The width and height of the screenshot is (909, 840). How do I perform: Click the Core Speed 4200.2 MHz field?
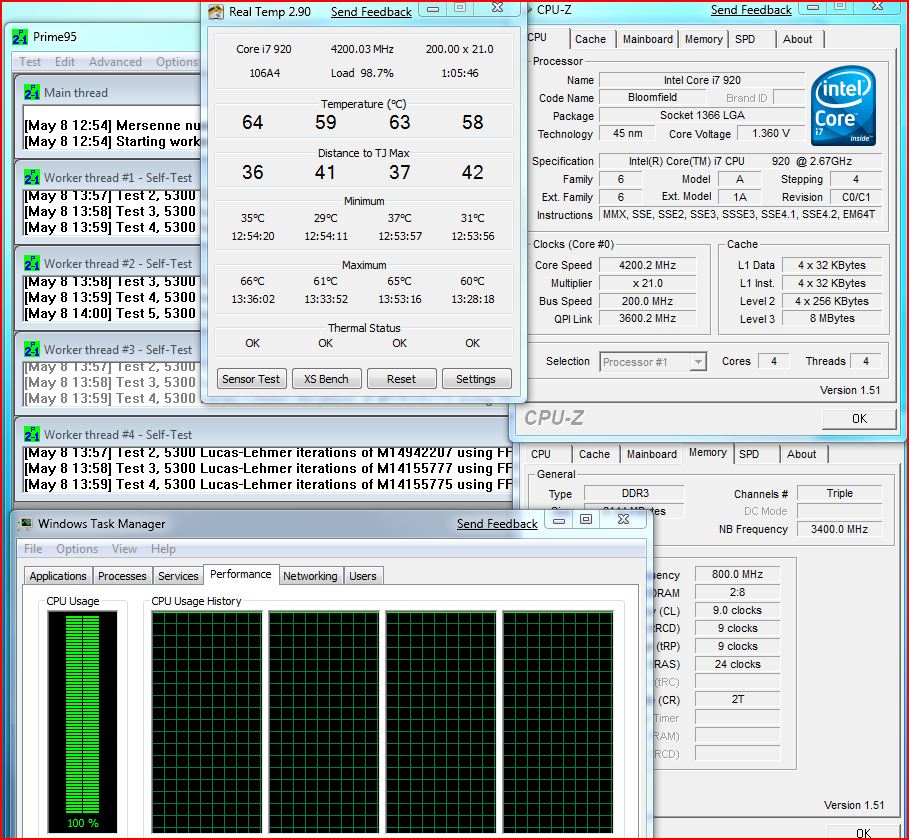click(648, 265)
